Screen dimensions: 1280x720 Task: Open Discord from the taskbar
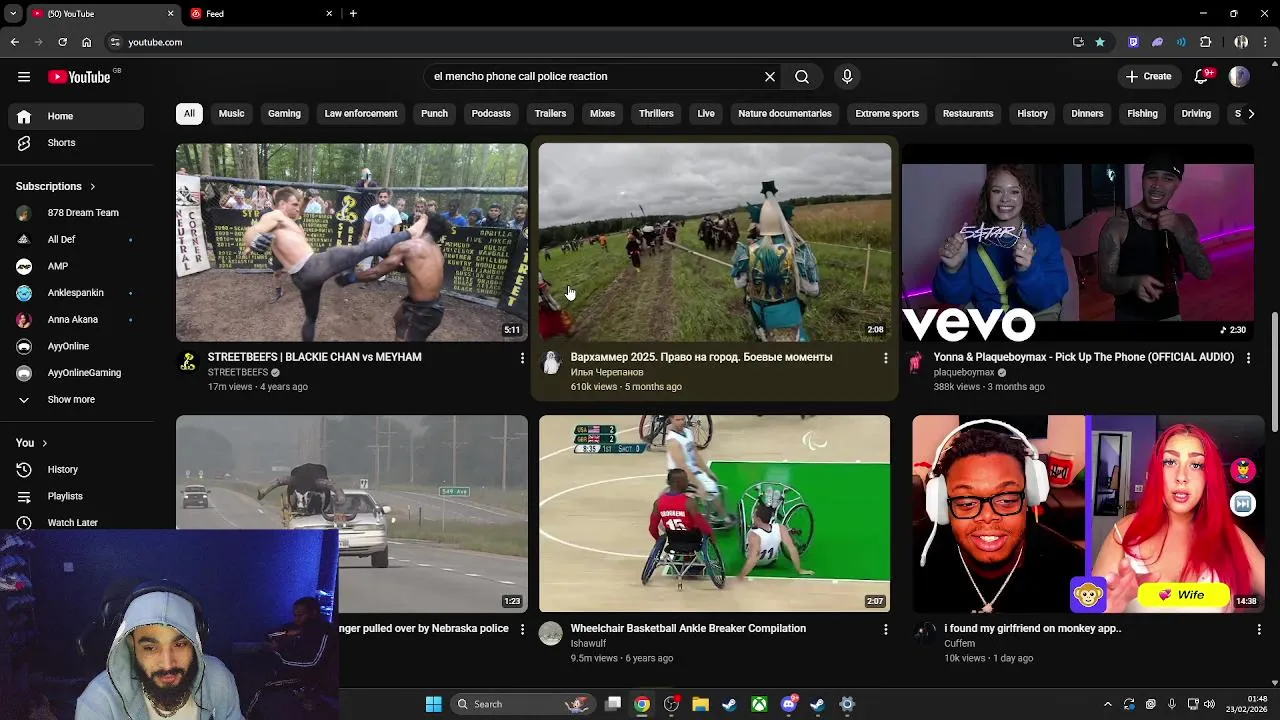[x=789, y=704]
